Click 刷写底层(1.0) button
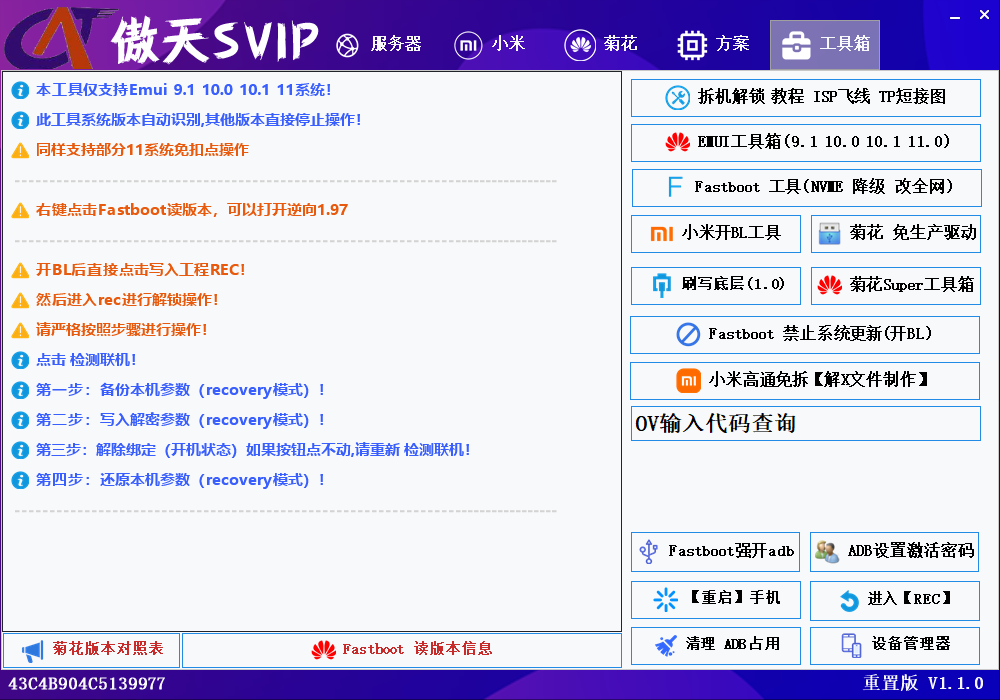The height and width of the screenshot is (700, 1000). (x=716, y=285)
